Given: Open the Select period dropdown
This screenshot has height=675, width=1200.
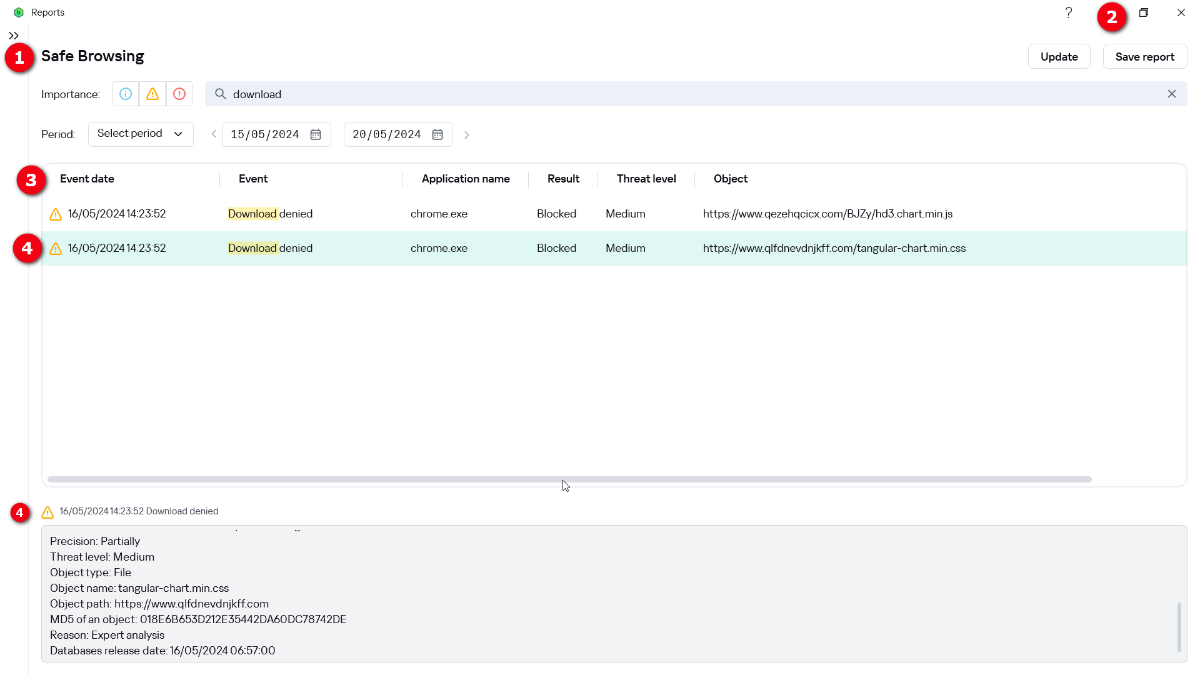Looking at the screenshot, I should pyautogui.click(x=141, y=134).
